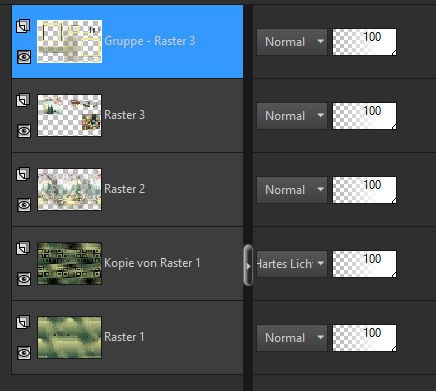
Task: Adjust opacity slider of Raster 2 layer
Action: point(365,190)
